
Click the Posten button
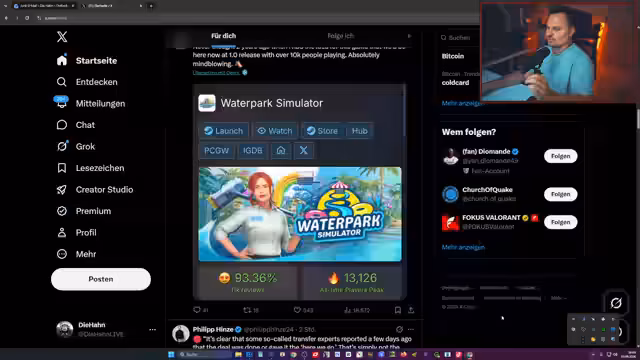[x=101, y=279]
